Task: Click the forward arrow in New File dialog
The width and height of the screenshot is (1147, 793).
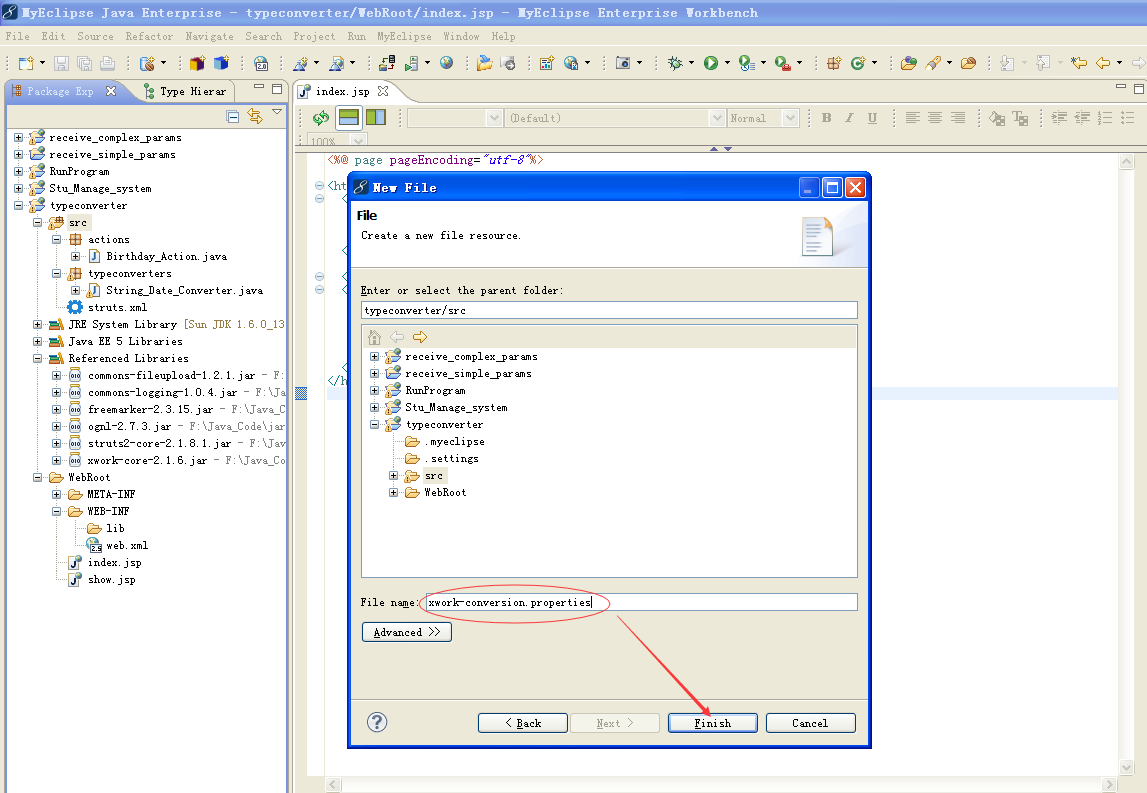Action: [420, 337]
